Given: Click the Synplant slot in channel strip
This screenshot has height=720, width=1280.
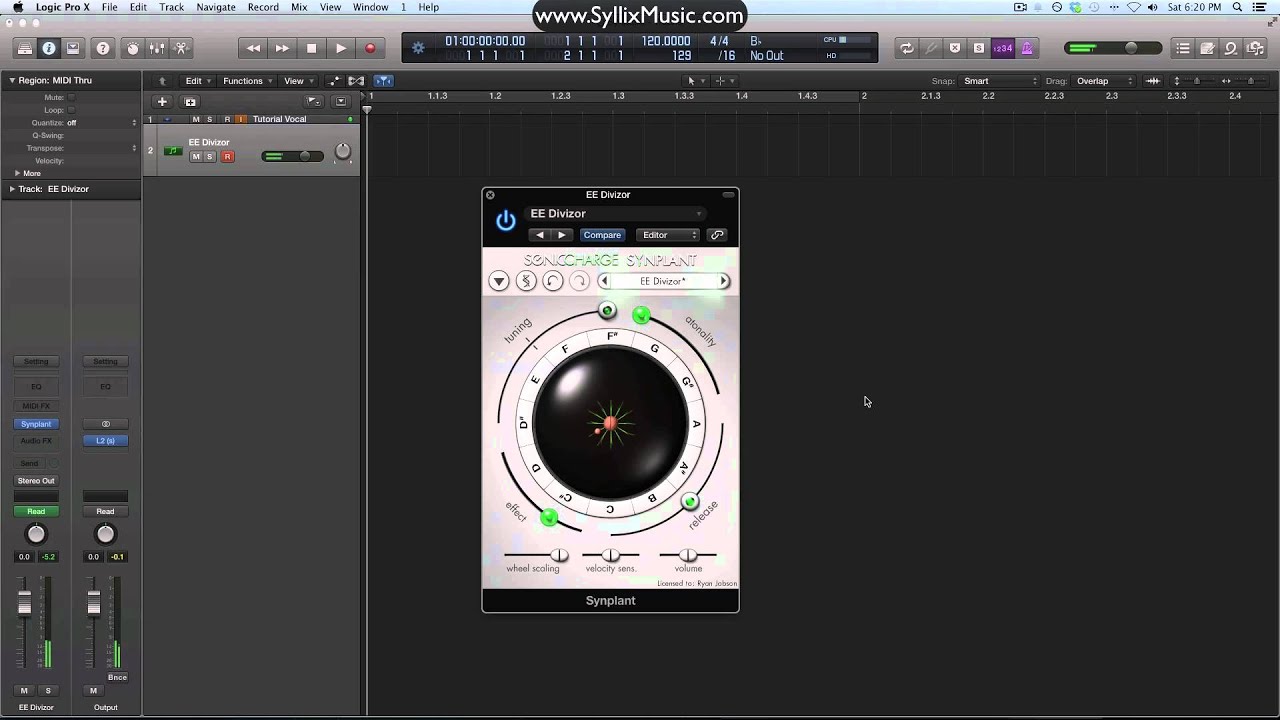Looking at the screenshot, I should (x=36, y=424).
